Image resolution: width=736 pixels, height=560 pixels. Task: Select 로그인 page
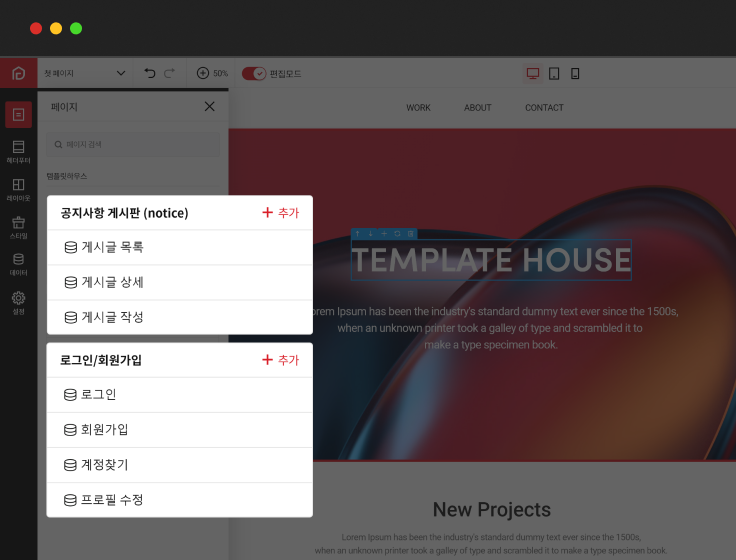(x=180, y=395)
